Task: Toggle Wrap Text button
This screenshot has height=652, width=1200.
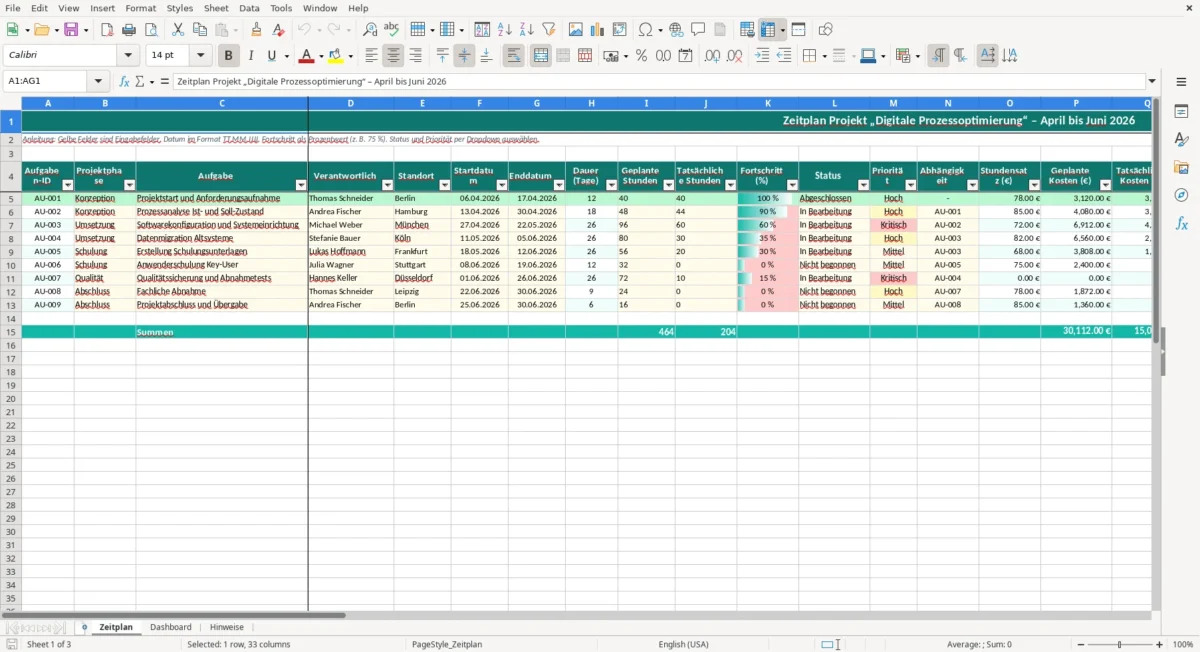Action: 514,56
